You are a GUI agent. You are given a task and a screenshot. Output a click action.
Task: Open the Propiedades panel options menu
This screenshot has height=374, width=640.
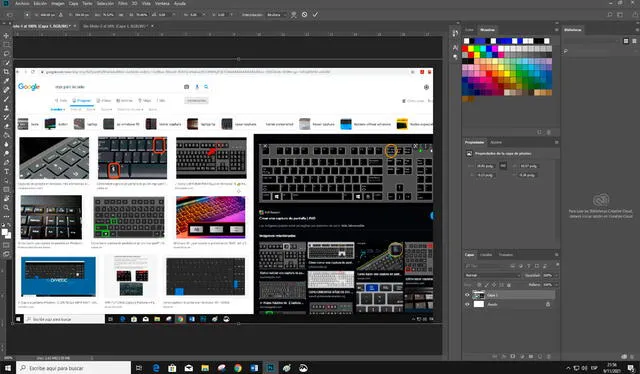point(556,142)
